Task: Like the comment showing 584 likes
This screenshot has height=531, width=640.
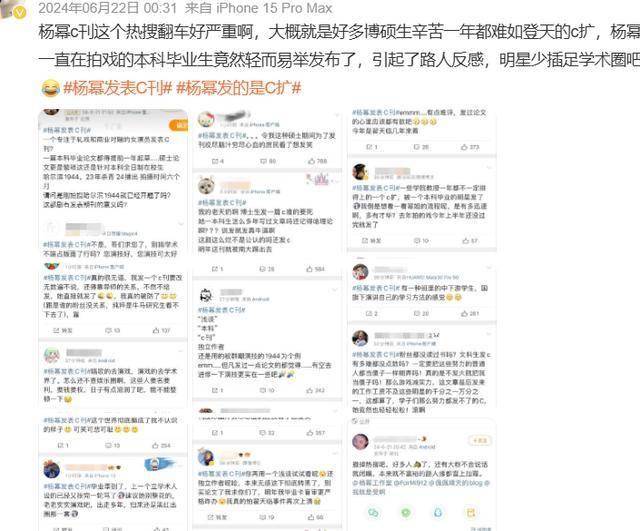Action: tap(315, 269)
